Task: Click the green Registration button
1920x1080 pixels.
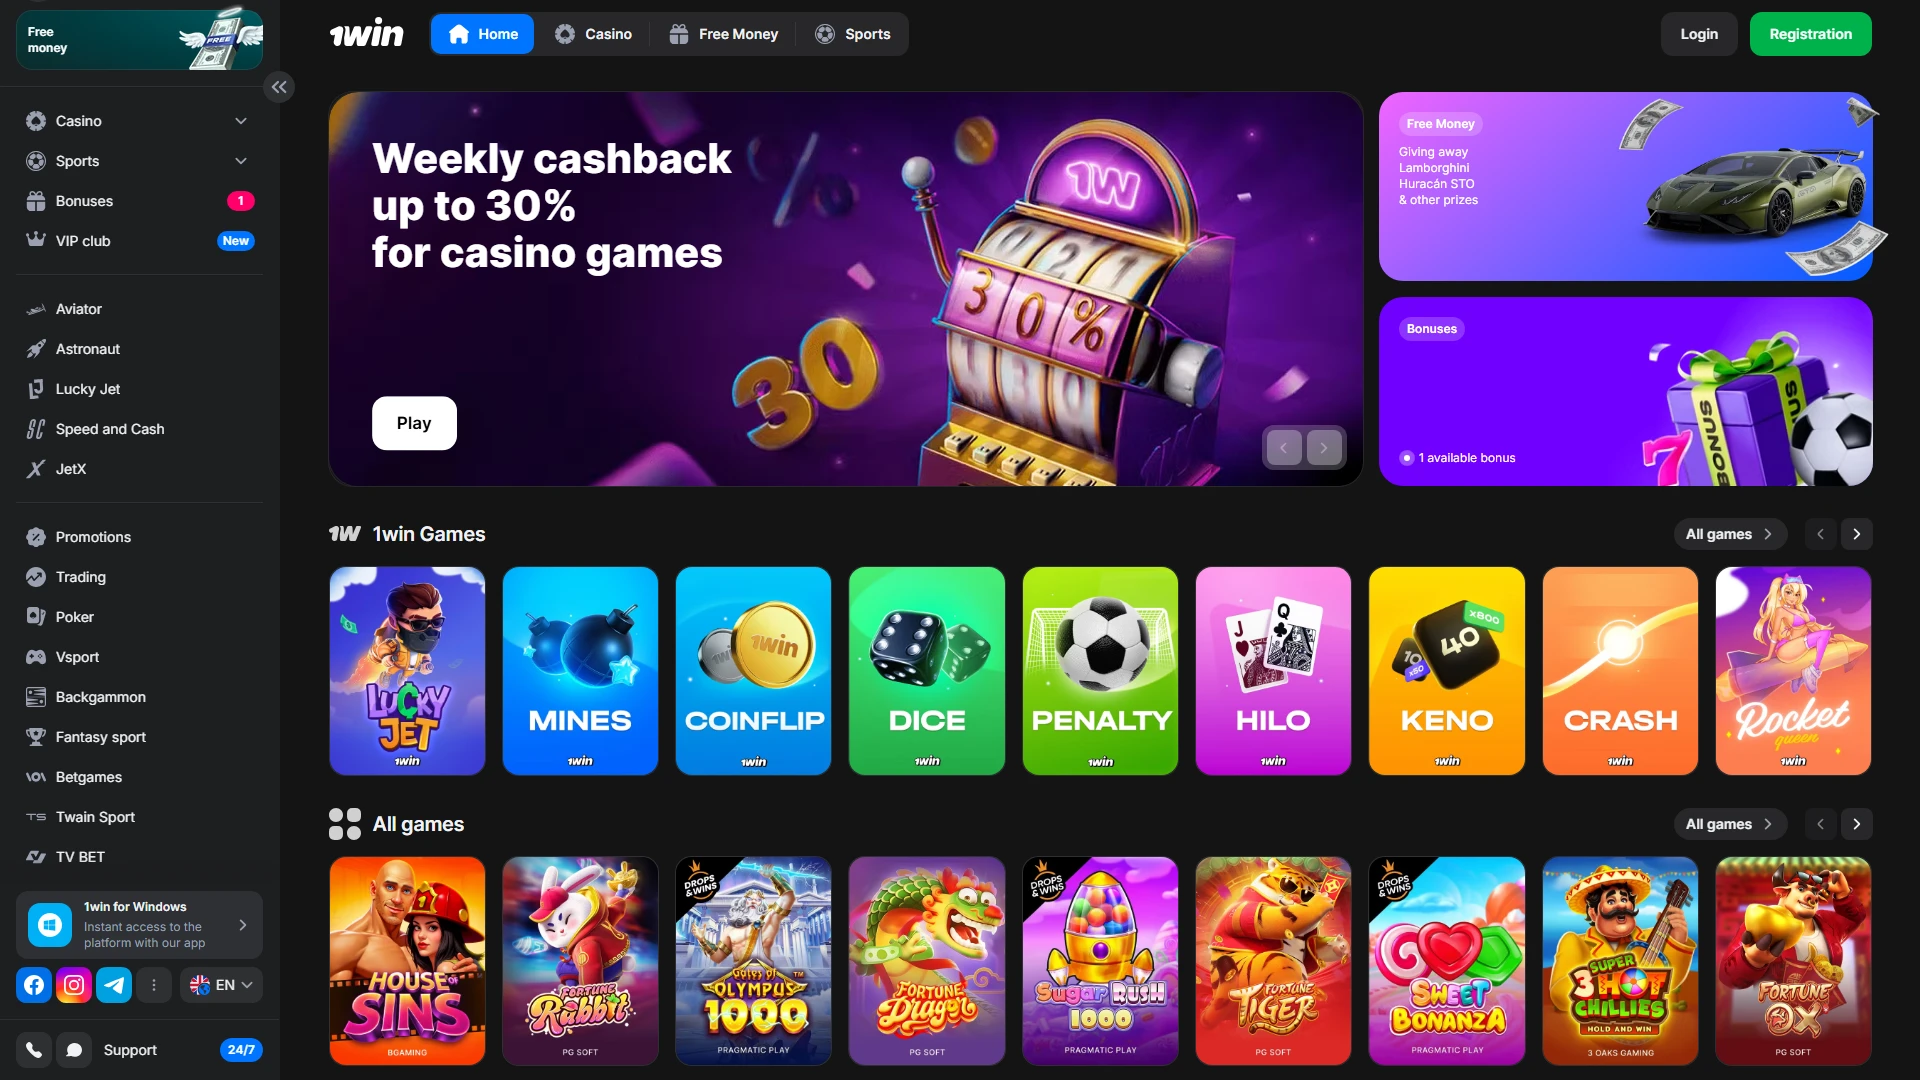Action: coord(1810,34)
